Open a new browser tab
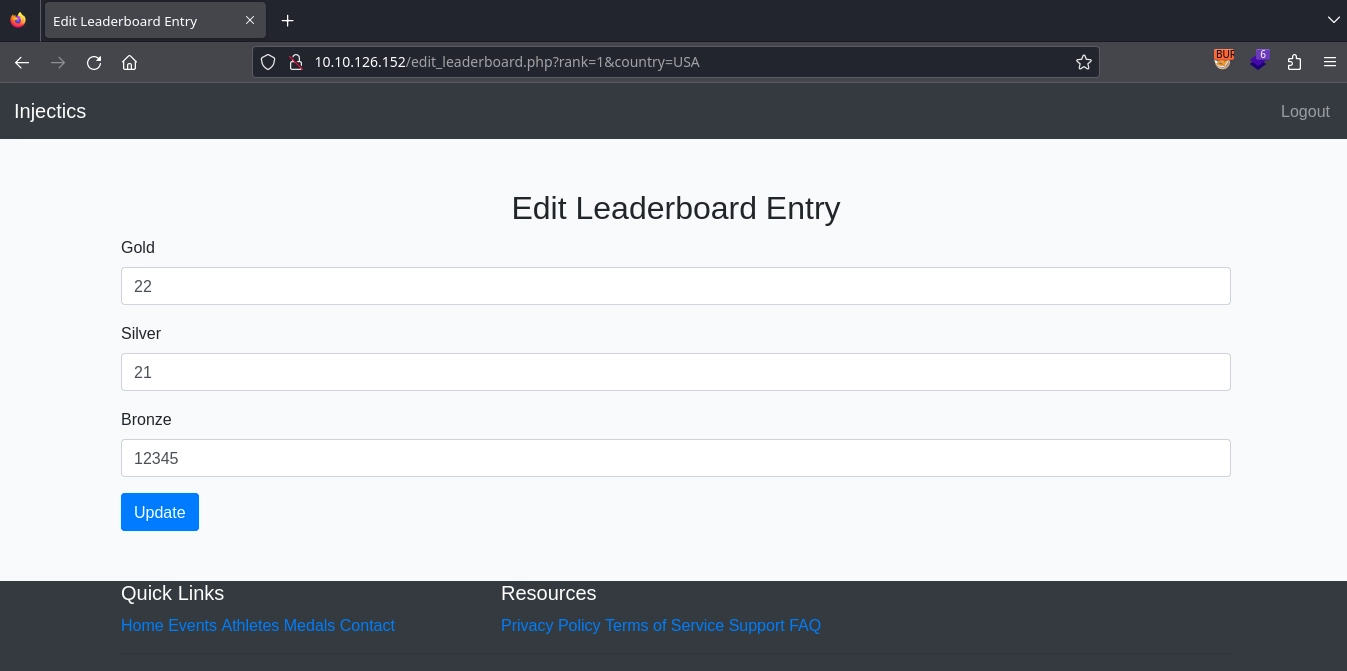This screenshot has height=671, width=1347. pyautogui.click(x=287, y=20)
